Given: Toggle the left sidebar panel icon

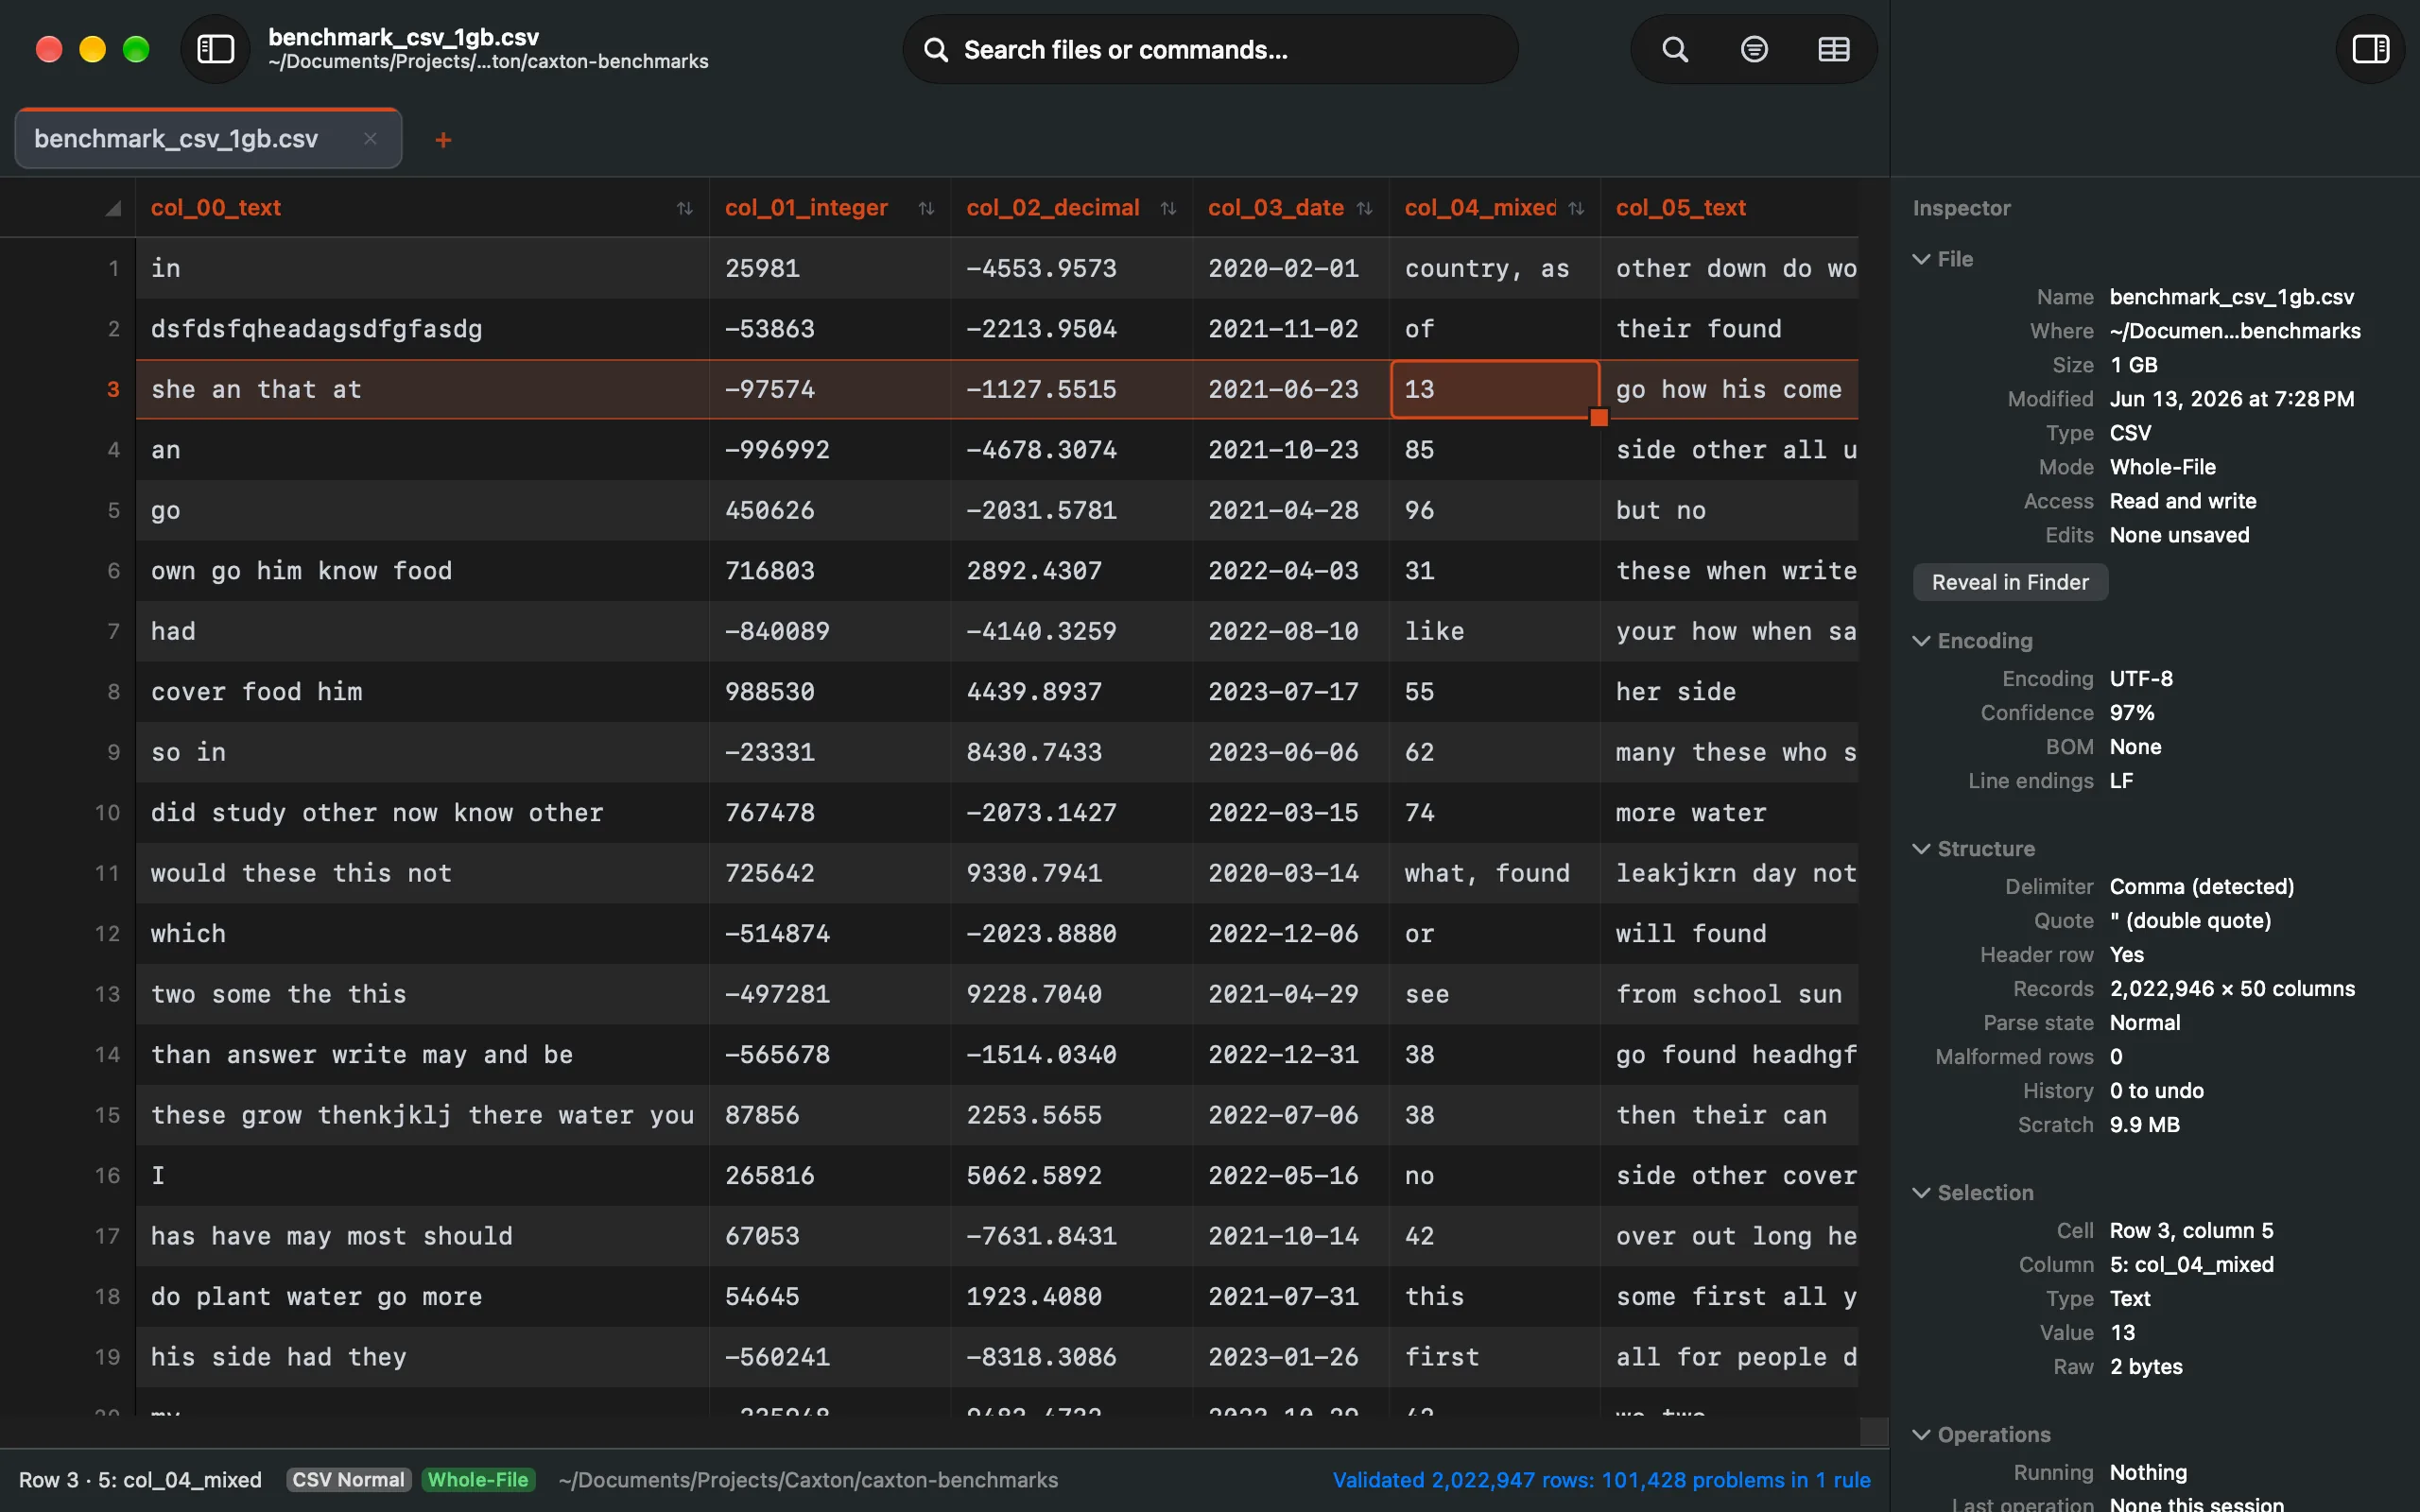Looking at the screenshot, I should [215, 49].
